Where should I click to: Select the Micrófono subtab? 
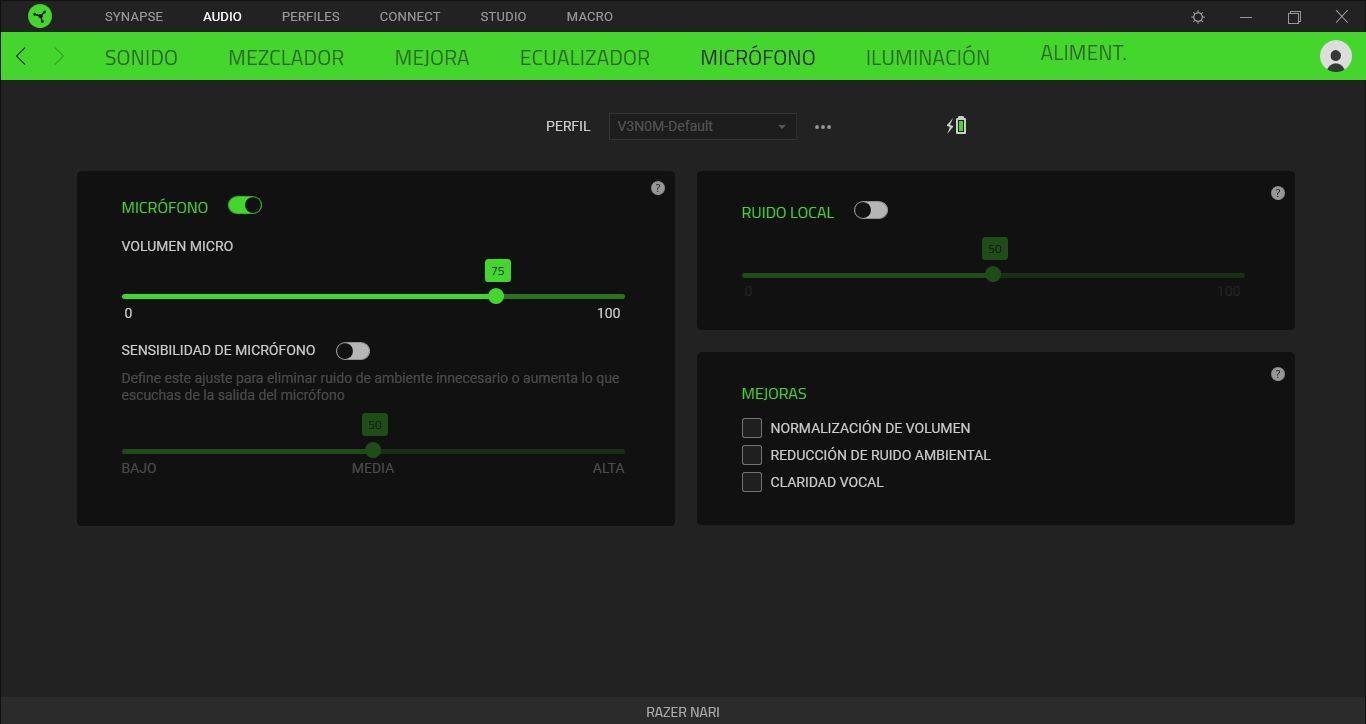coord(758,57)
